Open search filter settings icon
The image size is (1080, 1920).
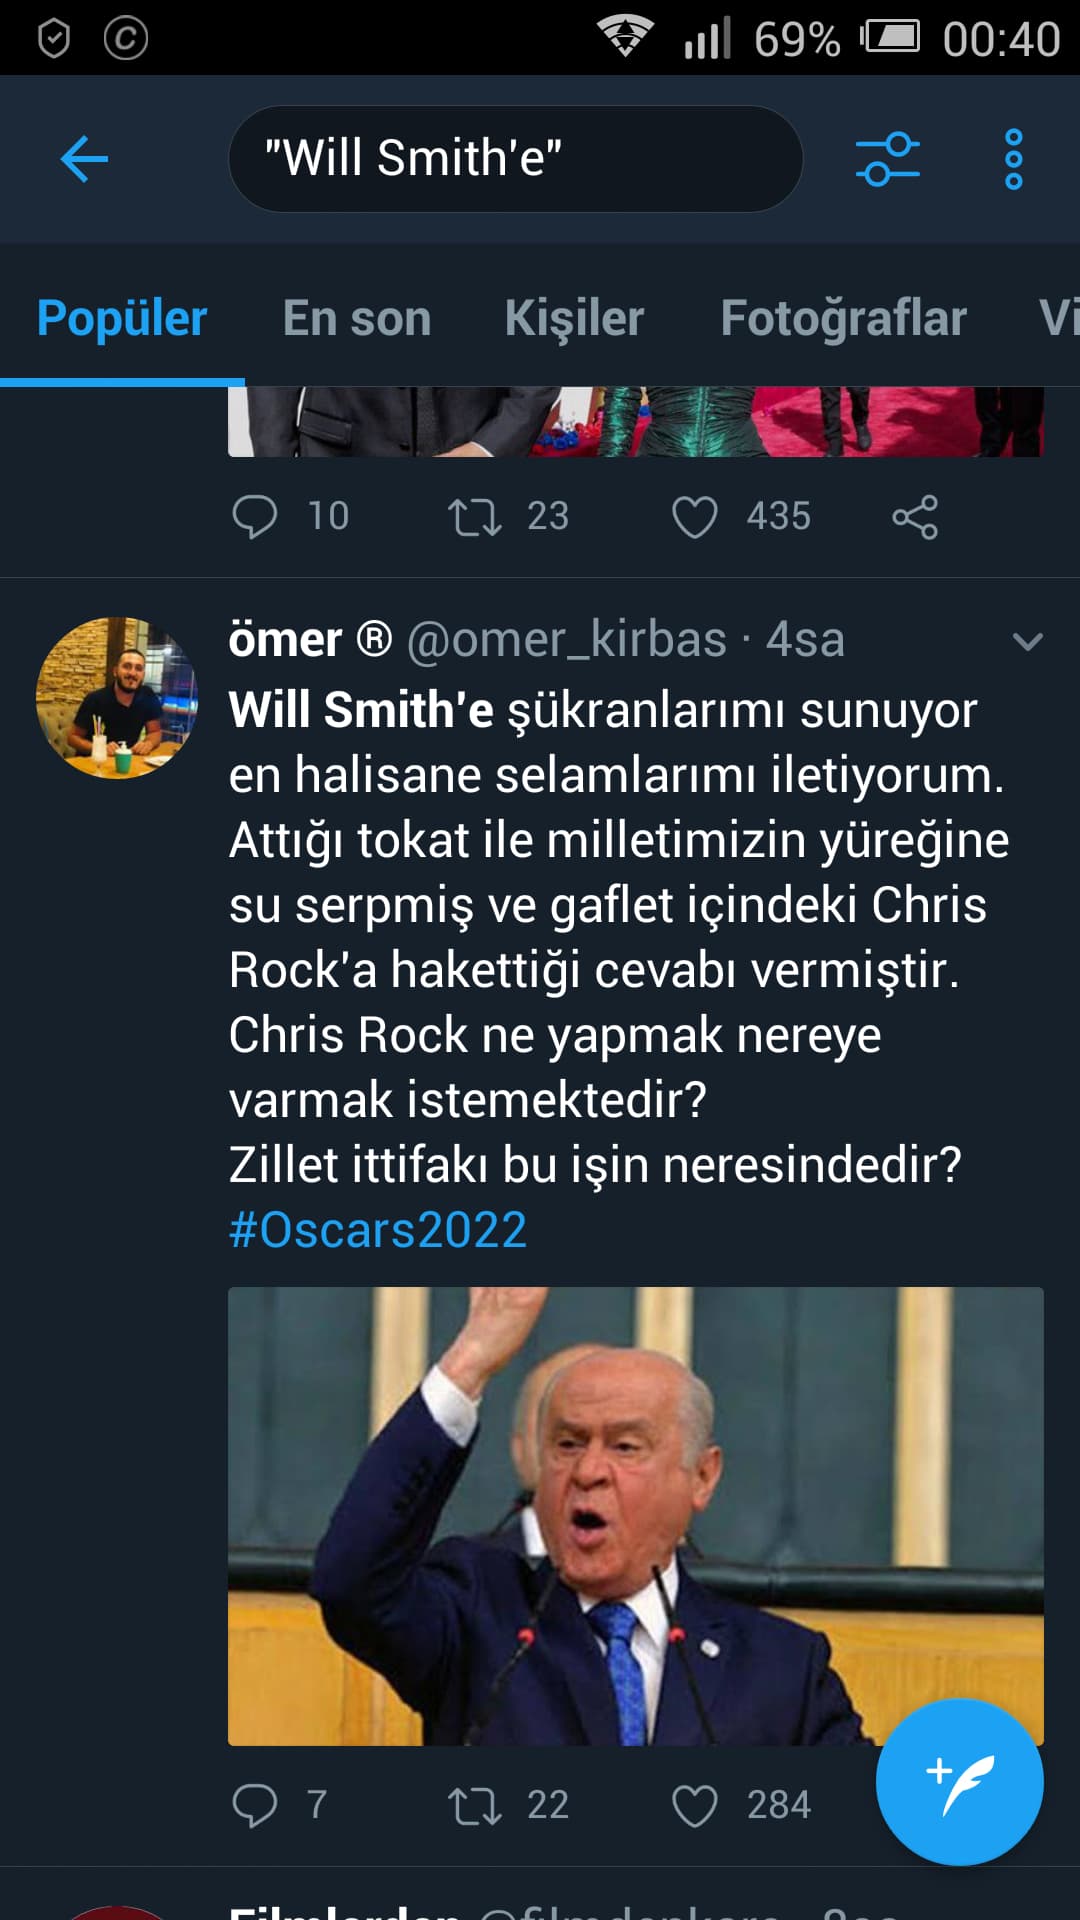(x=887, y=159)
